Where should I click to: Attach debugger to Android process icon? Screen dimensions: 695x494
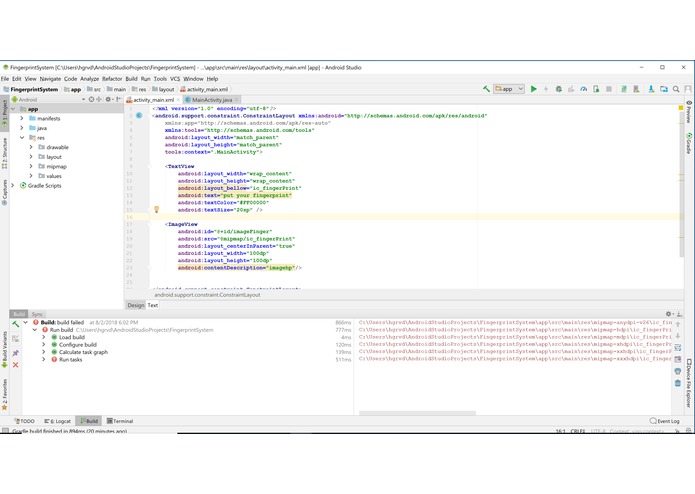(x=596, y=89)
